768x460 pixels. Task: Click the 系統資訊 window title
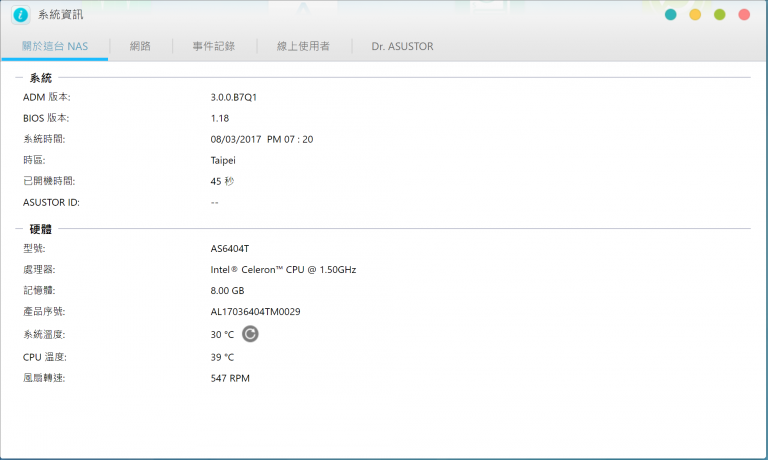tap(61, 15)
